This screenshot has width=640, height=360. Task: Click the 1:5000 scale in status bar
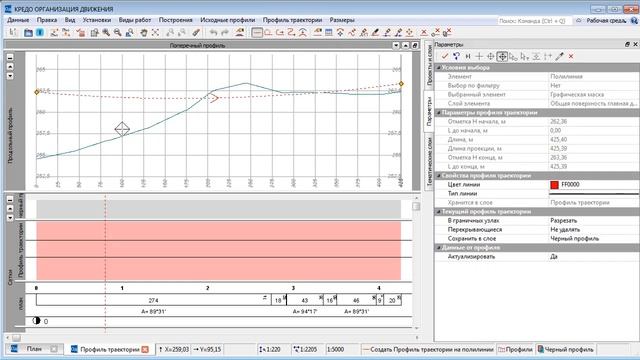pos(335,349)
